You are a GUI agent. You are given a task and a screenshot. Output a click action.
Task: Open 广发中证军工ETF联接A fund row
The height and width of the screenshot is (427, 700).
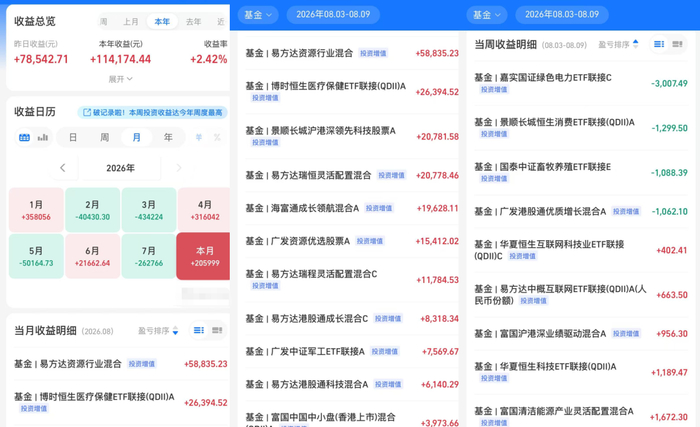[x=352, y=352]
